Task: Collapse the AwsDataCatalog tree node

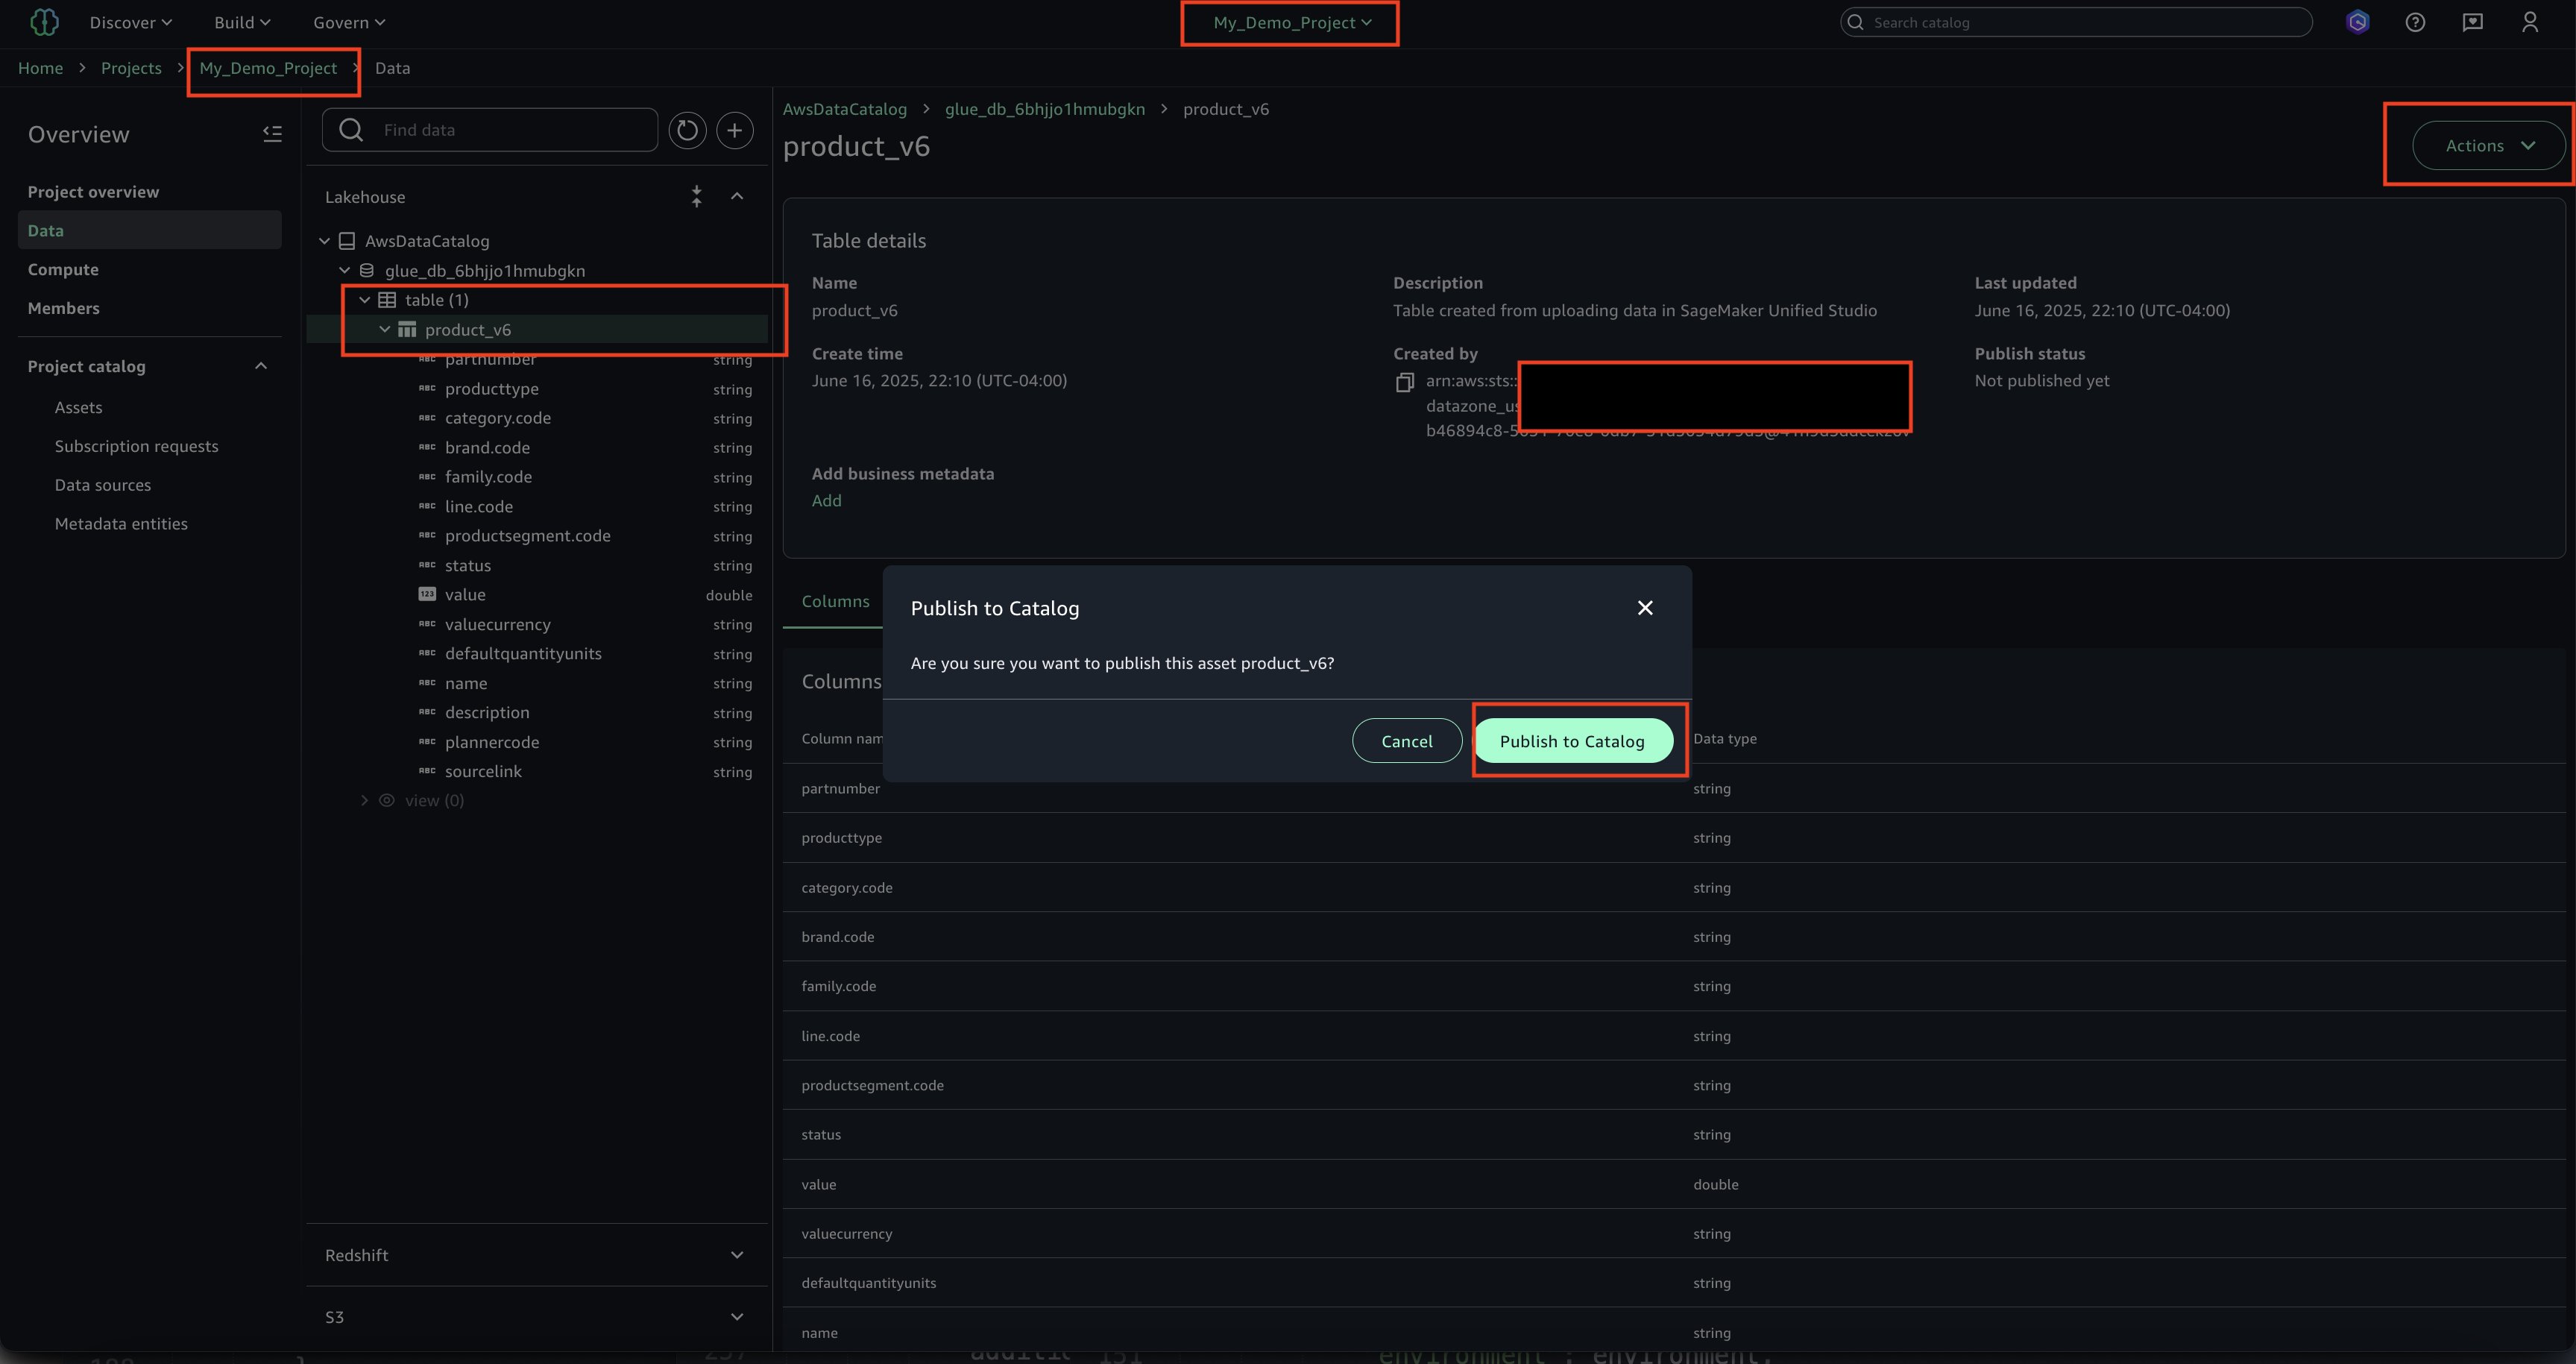Action: pos(325,241)
